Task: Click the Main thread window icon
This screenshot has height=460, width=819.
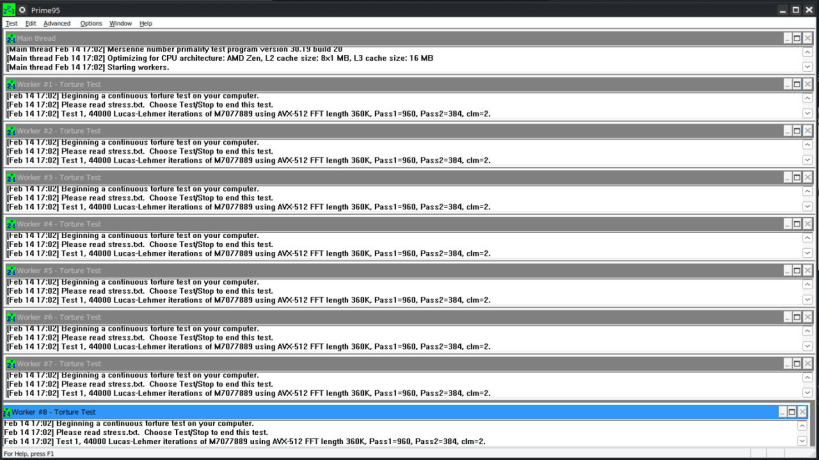Action: [11, 39]
